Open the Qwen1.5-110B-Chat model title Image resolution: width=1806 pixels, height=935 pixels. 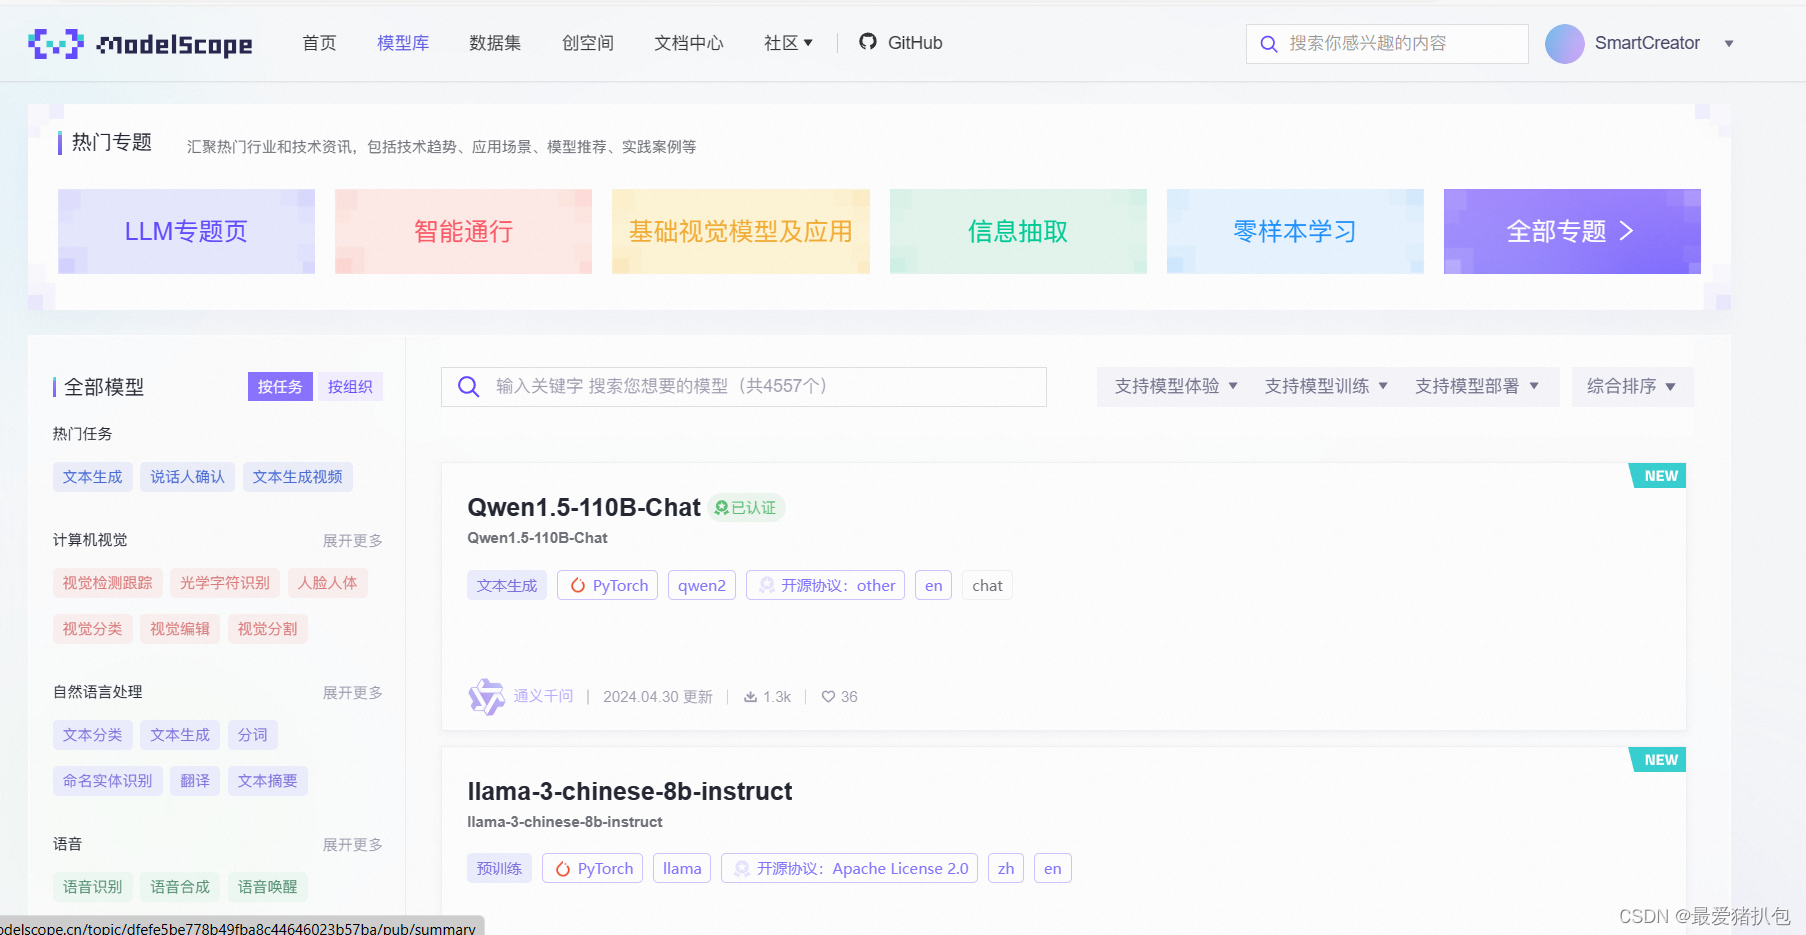pos(584,508)
